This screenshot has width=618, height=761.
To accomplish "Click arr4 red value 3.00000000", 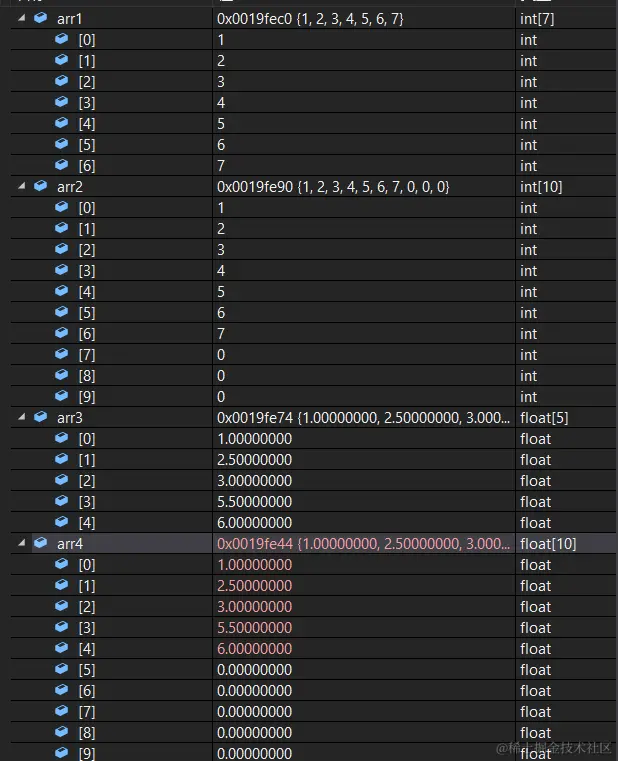I will click(x=254, y=607).
